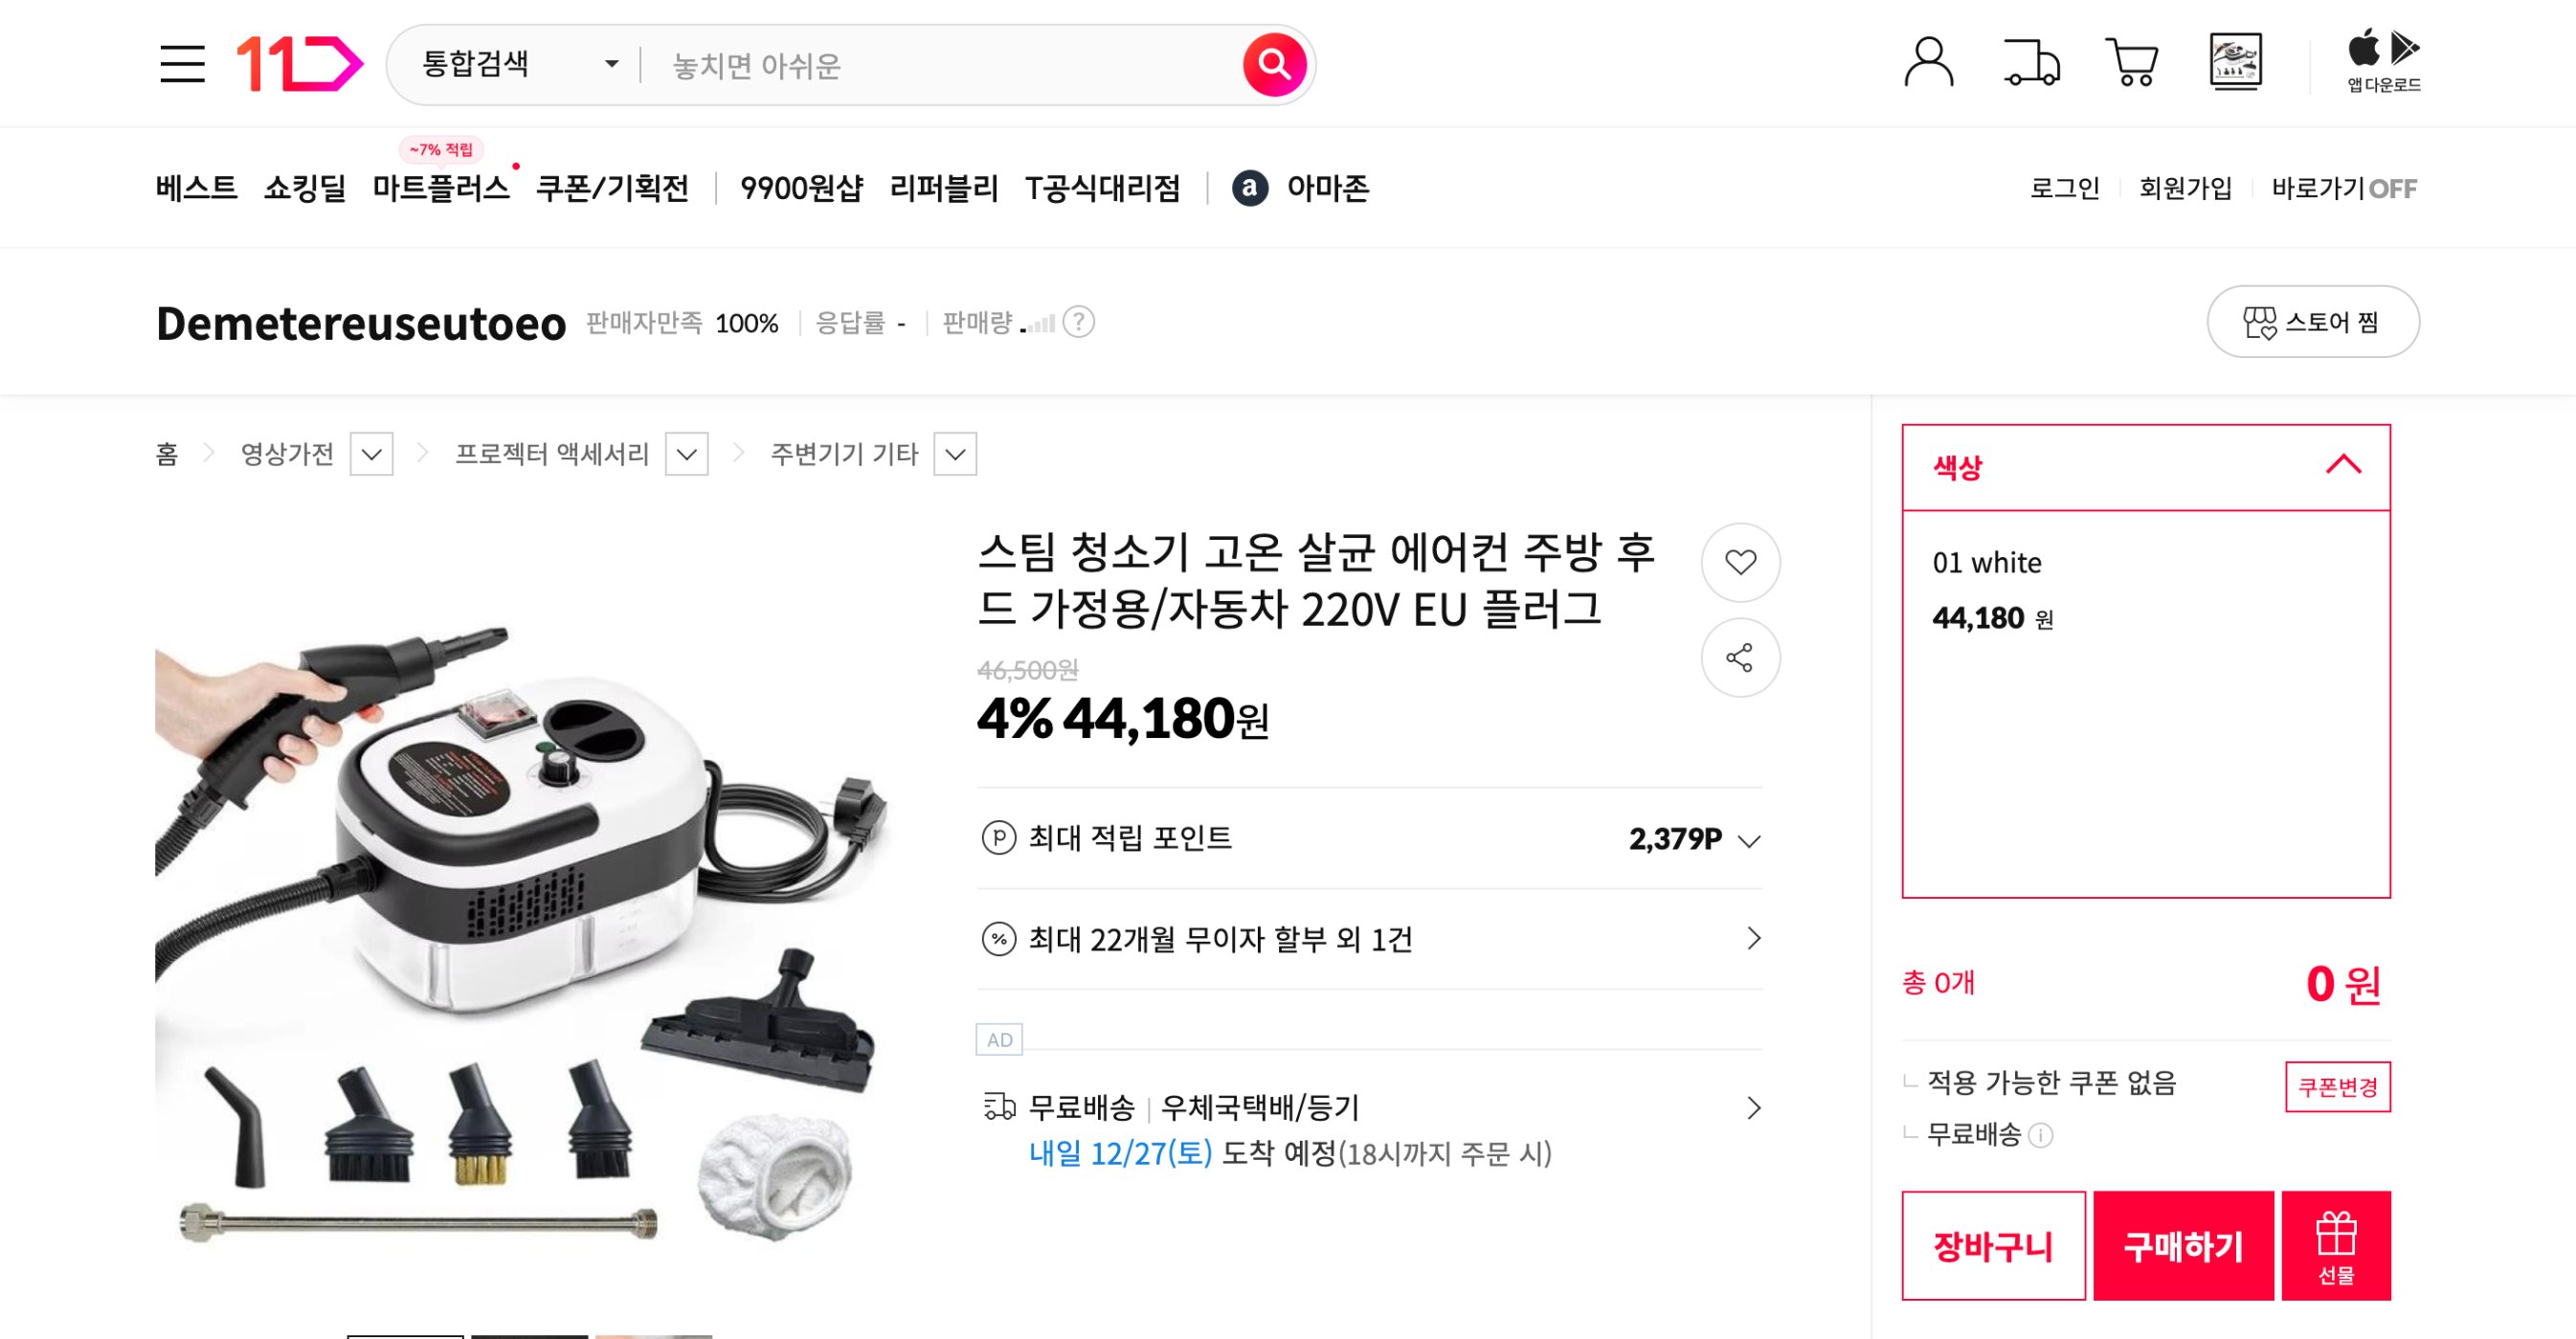Open My Page via the person icon

pyautogui.click(x=1928, y=64)
